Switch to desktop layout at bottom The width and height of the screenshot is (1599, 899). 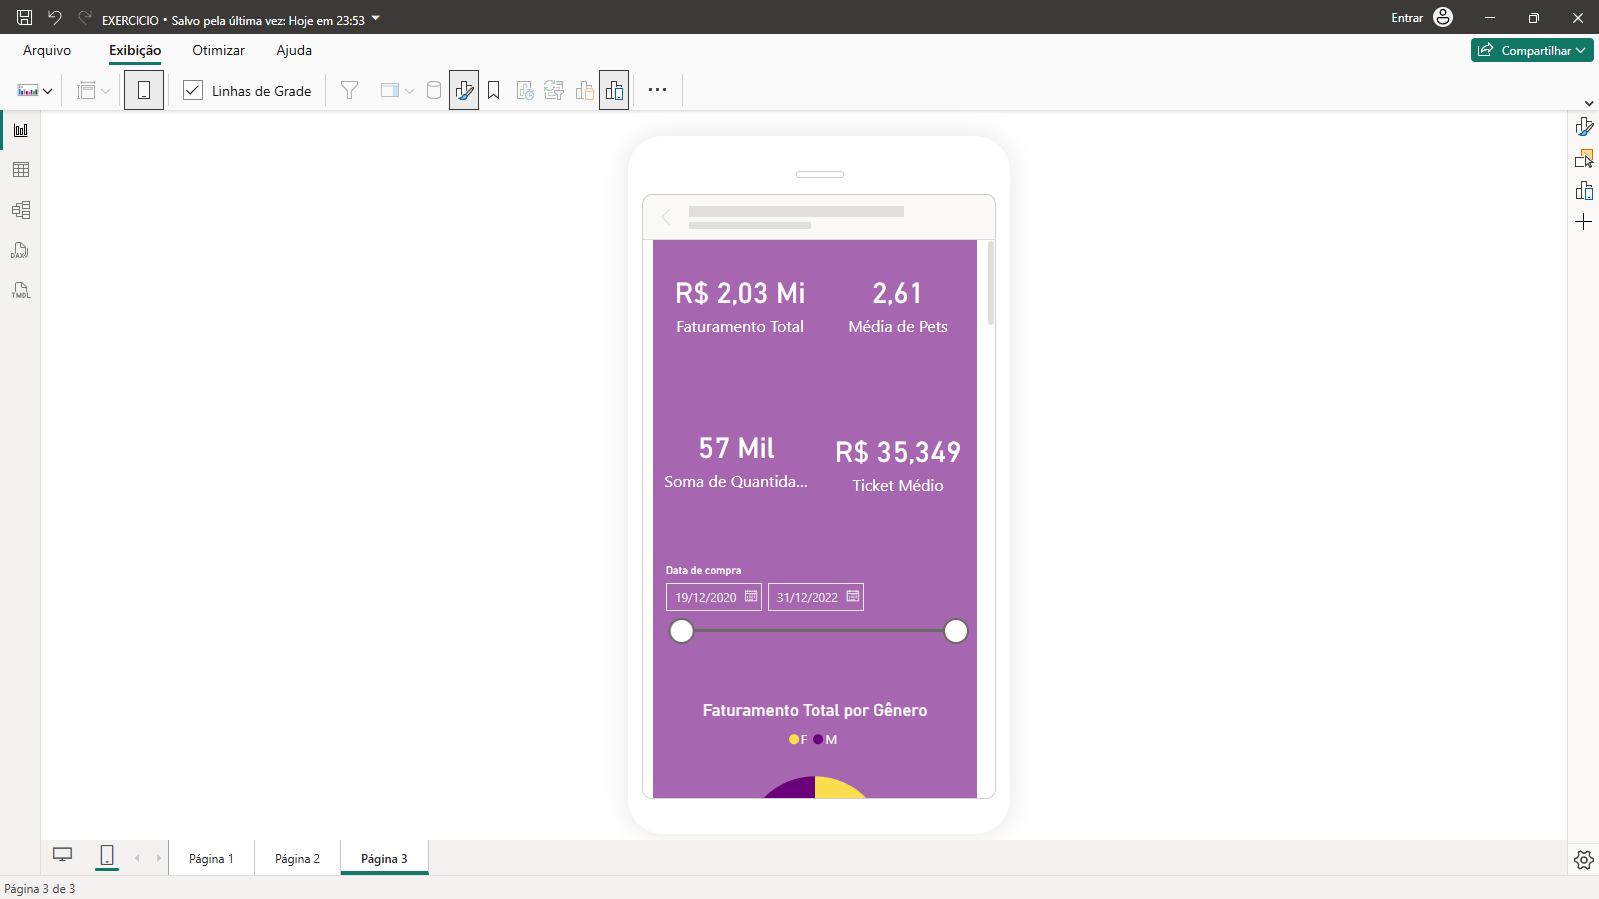coord(62,855)
